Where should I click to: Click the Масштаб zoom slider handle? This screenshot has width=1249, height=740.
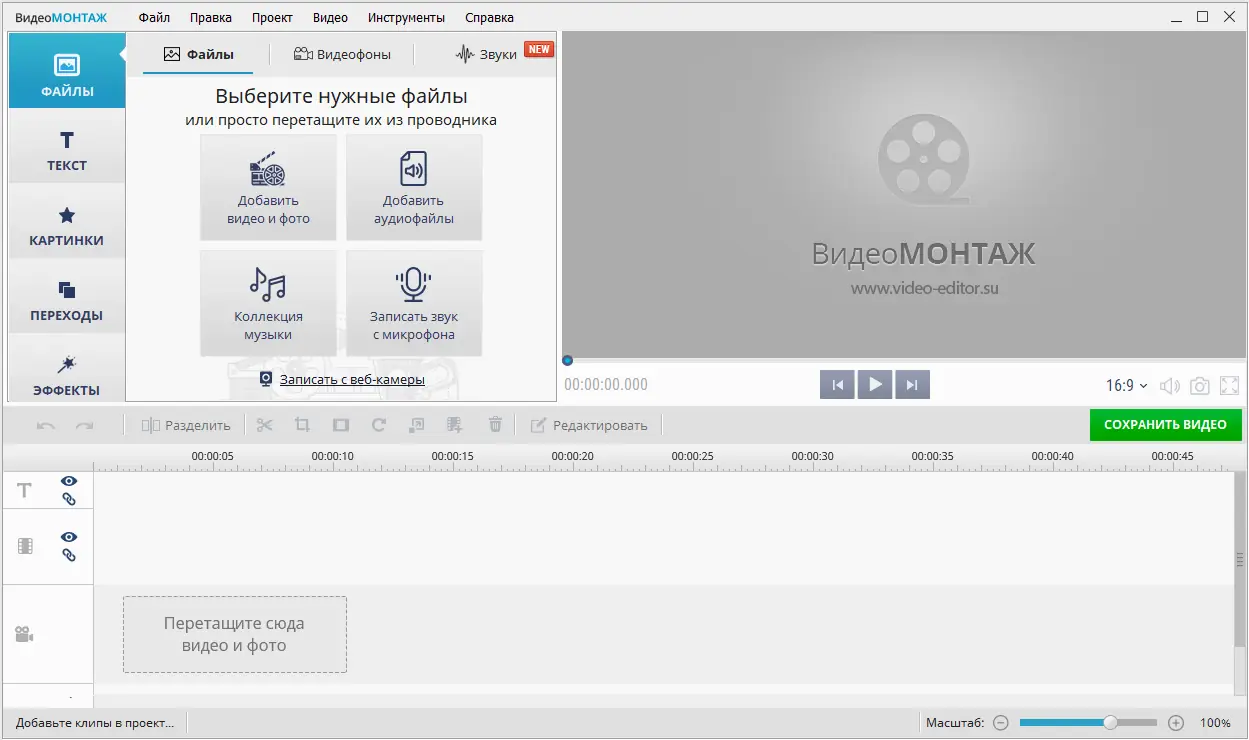pyautogui.click(x=1110, y=722)
